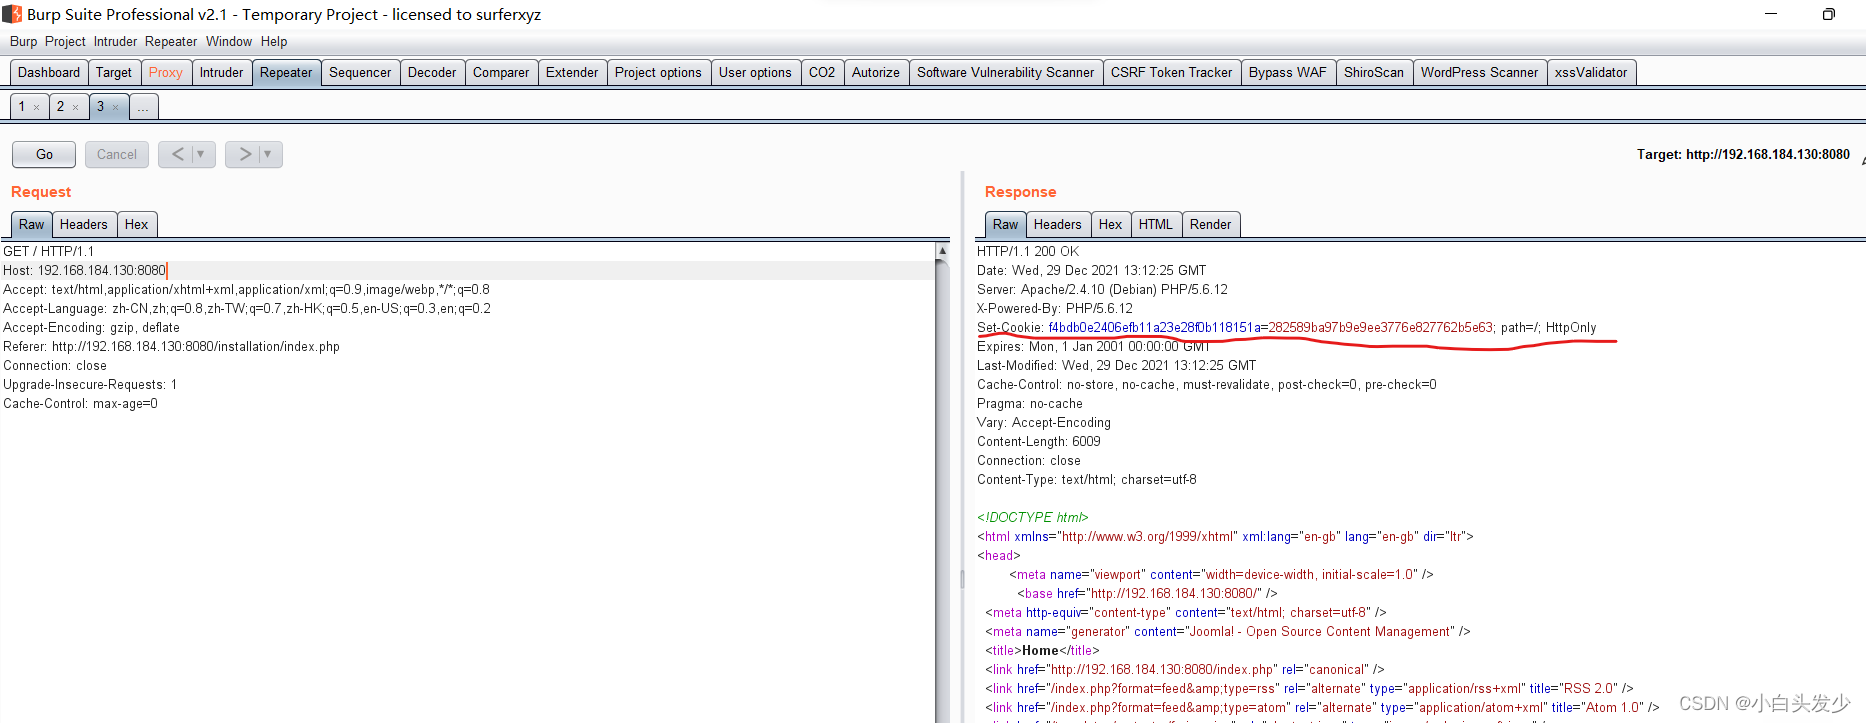Viewport: 1866px width, 723px height.
Task: Open the Decoder tab
Action: 432,72
